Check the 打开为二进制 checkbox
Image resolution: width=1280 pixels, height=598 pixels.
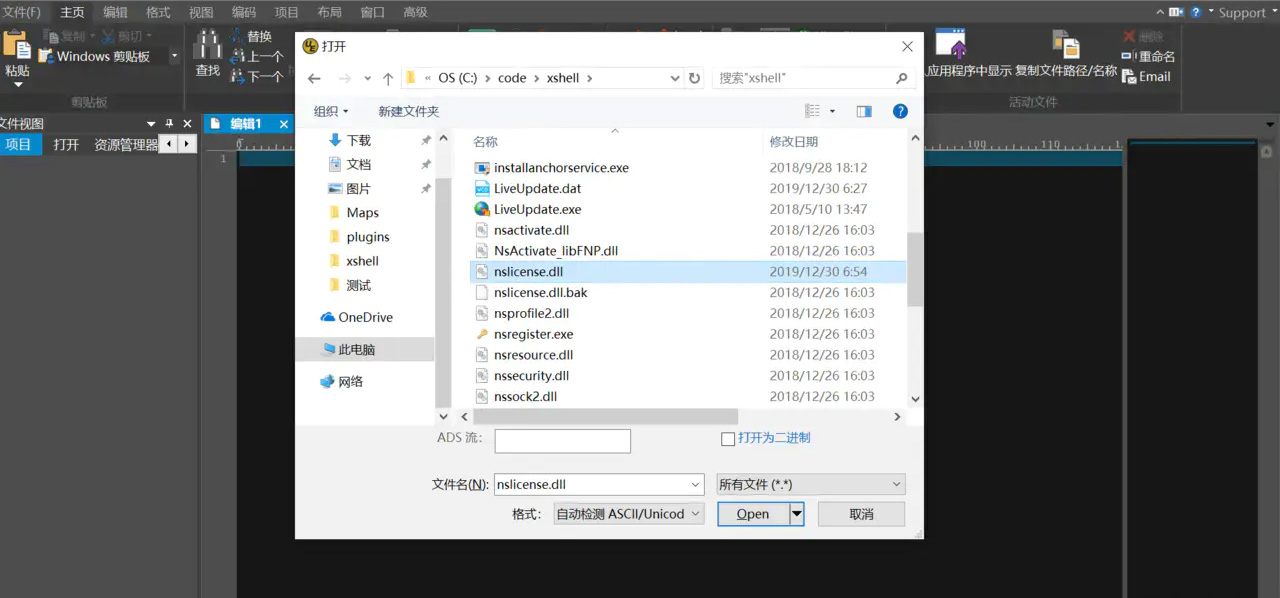(x=728, y=439)
